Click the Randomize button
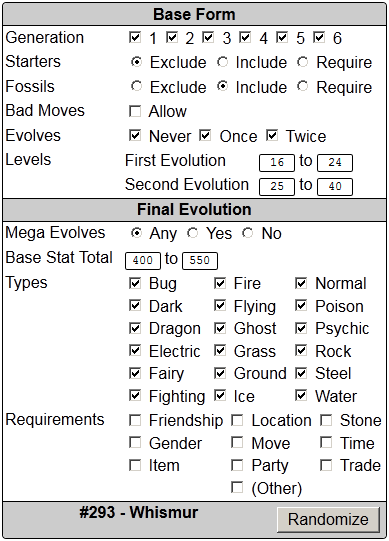389x541 pixels. tap(328, 520)
